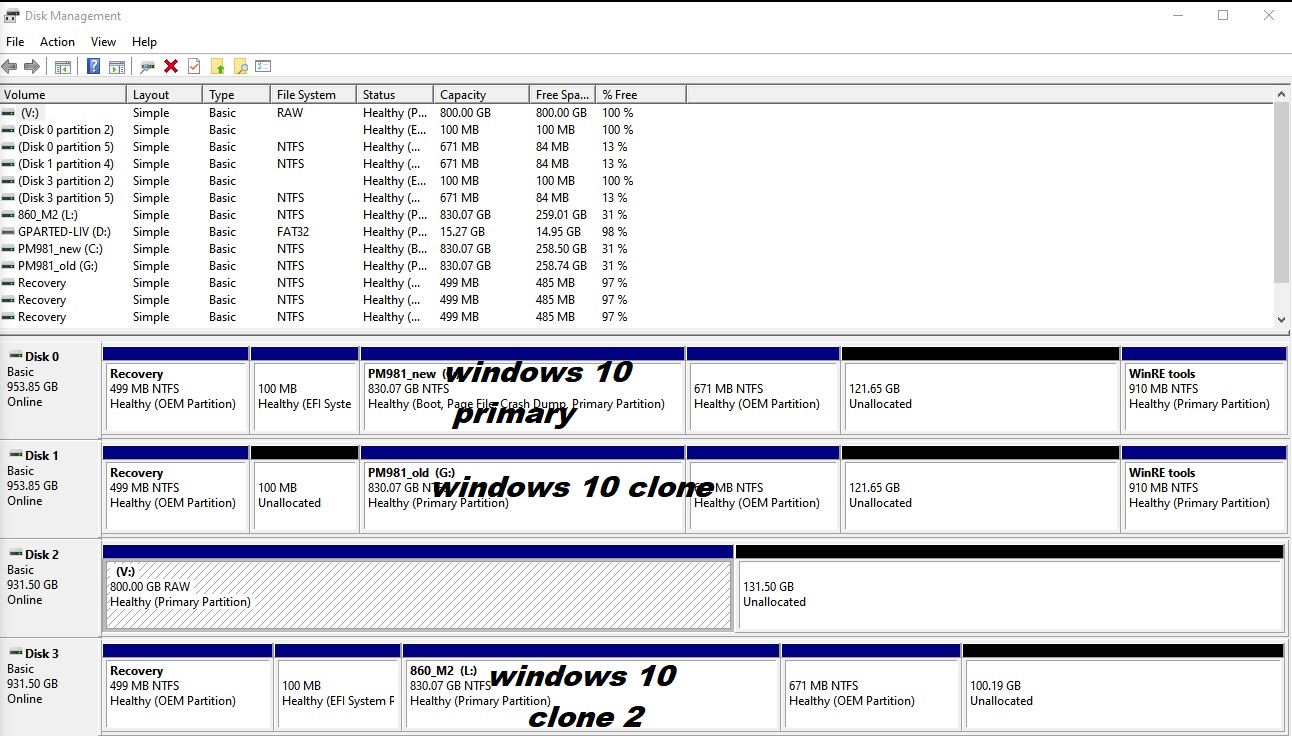
Task: Select Disk 3 Recovery 499 MB partition
Action: click(x=188, y=687)
